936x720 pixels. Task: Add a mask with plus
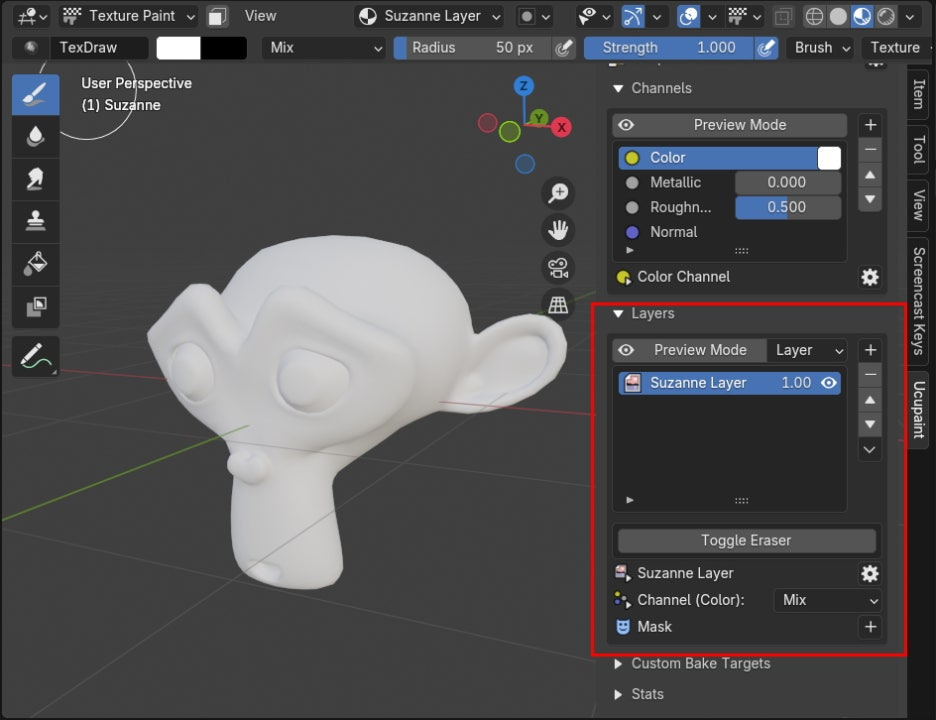870,627
